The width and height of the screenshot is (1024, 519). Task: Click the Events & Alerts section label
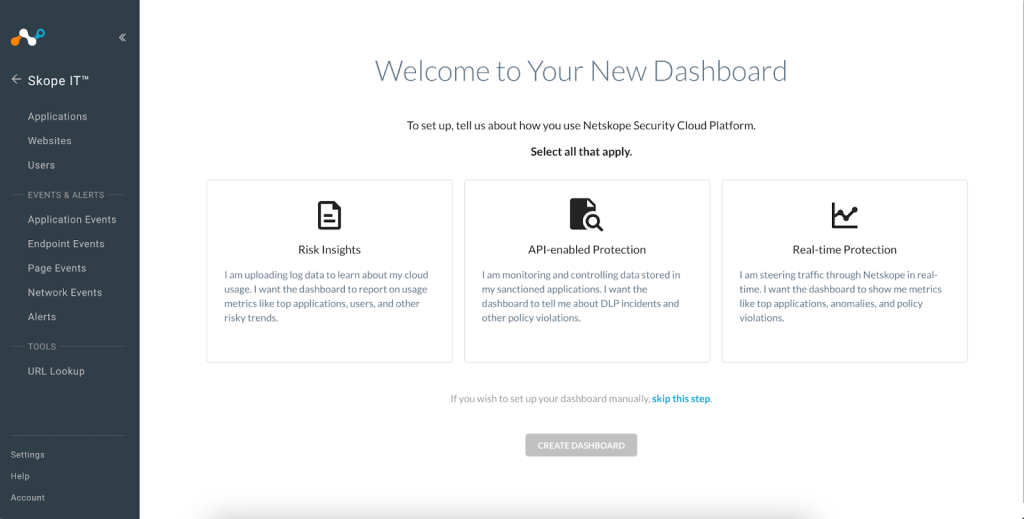(66, 195)
